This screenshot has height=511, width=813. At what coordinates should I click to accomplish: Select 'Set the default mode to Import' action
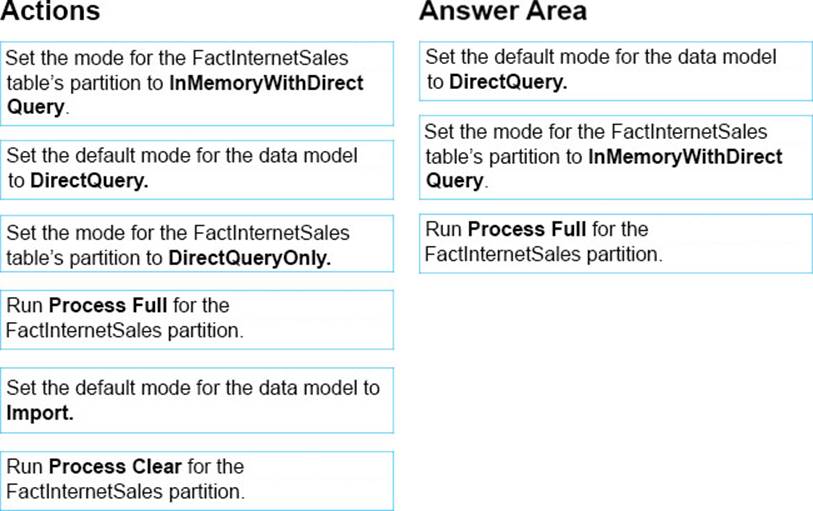tap(197, 400)
